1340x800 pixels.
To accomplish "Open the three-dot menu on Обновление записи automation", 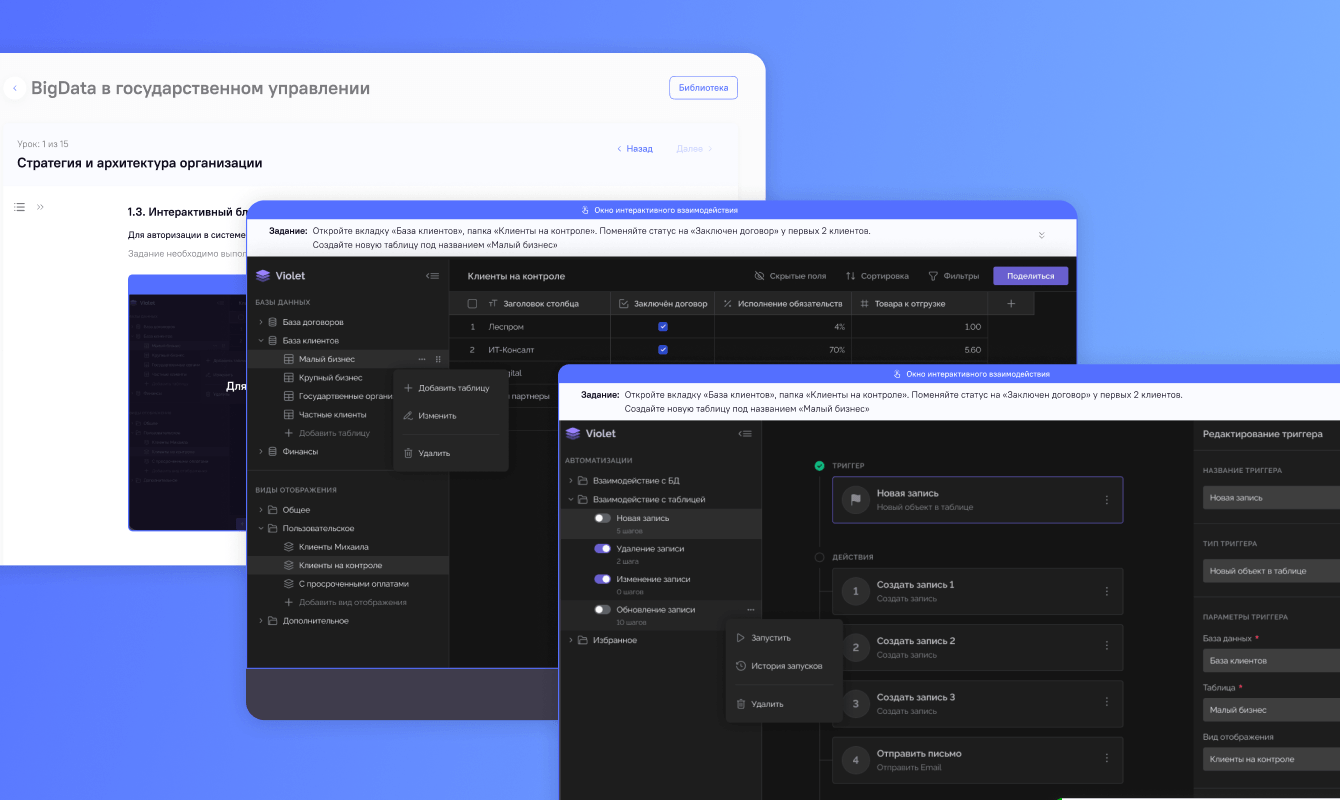I will click(750, 610).
